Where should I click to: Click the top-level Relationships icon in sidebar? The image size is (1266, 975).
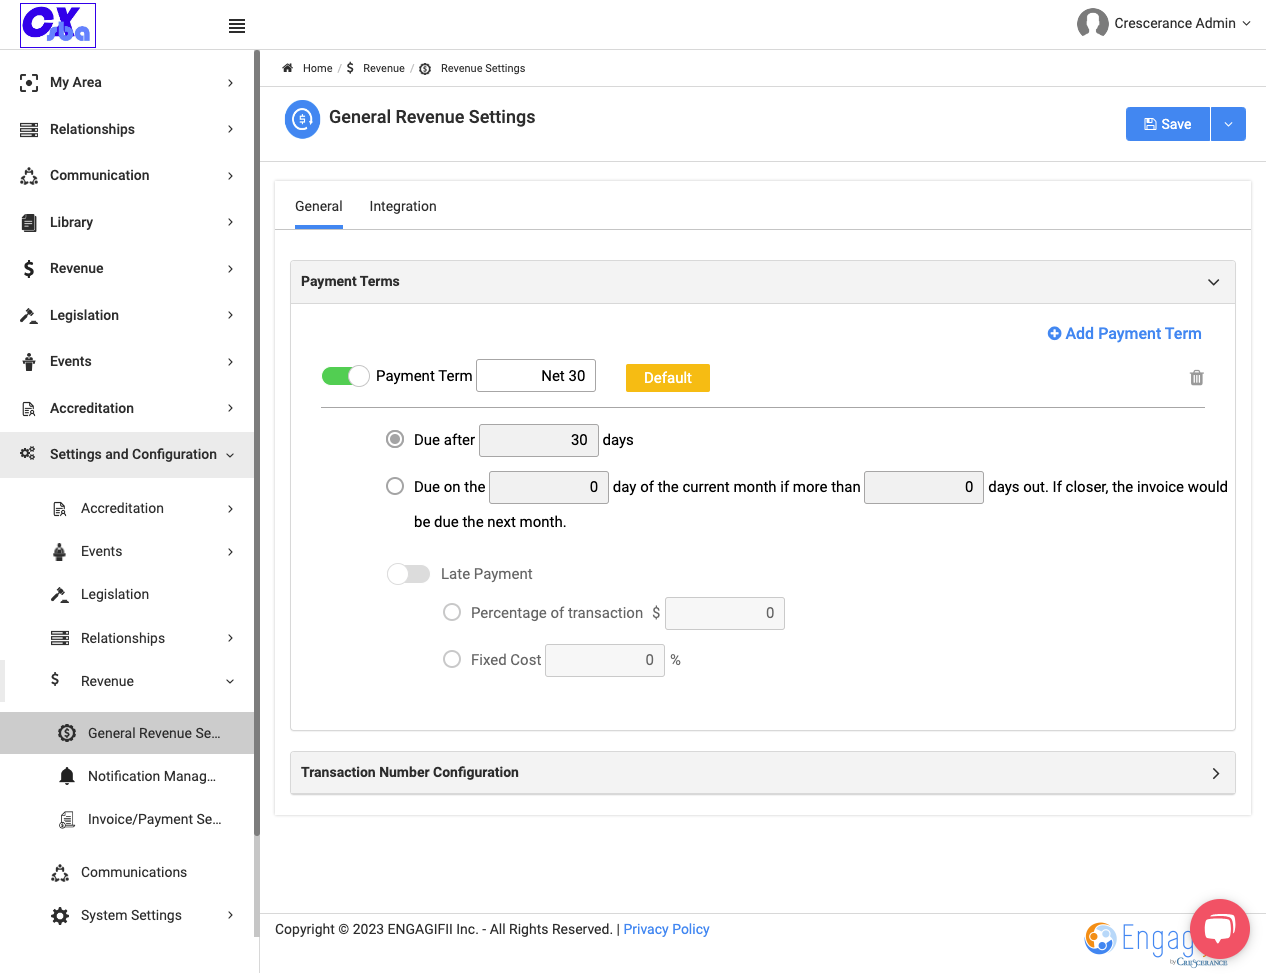[29, 129]
